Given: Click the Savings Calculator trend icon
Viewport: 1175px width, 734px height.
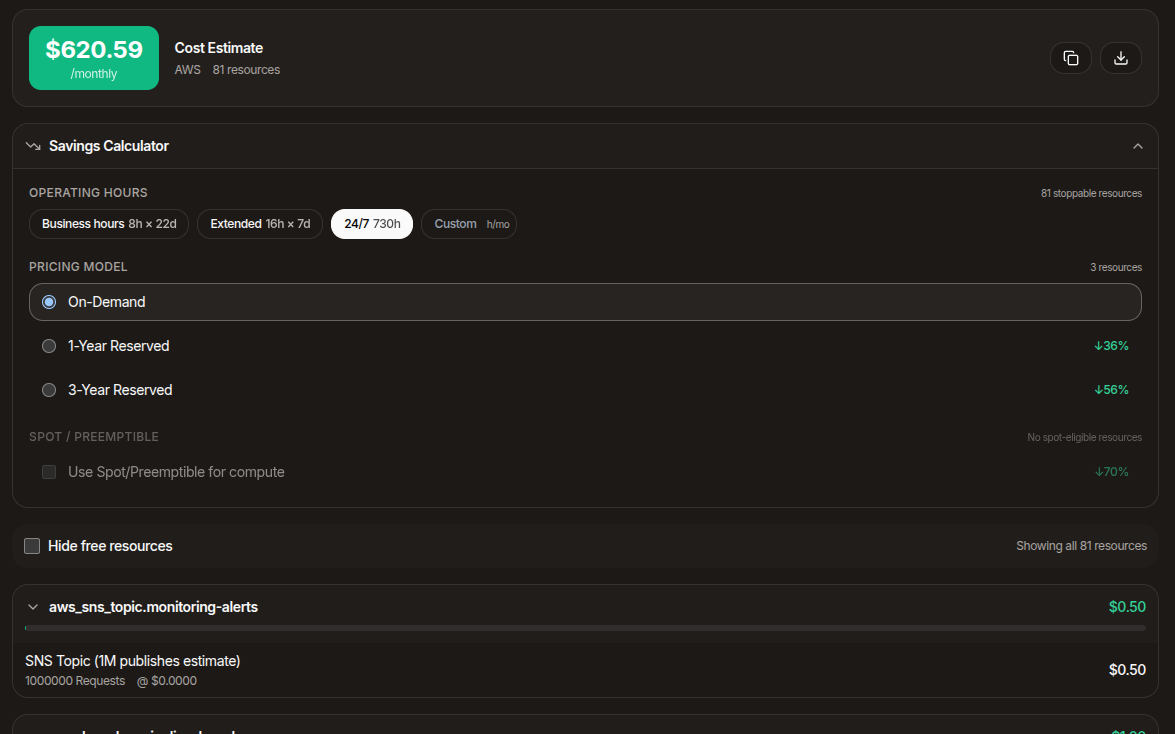Looking at the screenshot, I should click(x=33, y=146).
